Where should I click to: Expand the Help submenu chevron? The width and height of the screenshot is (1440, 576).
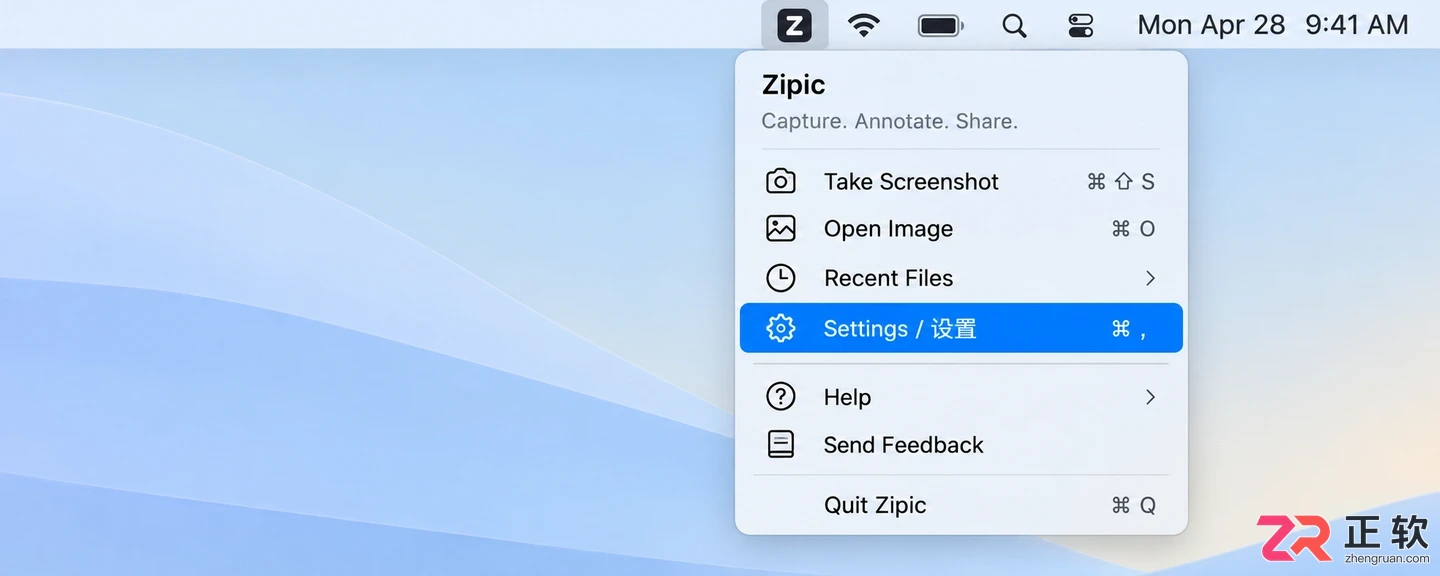pos(1150,397)
